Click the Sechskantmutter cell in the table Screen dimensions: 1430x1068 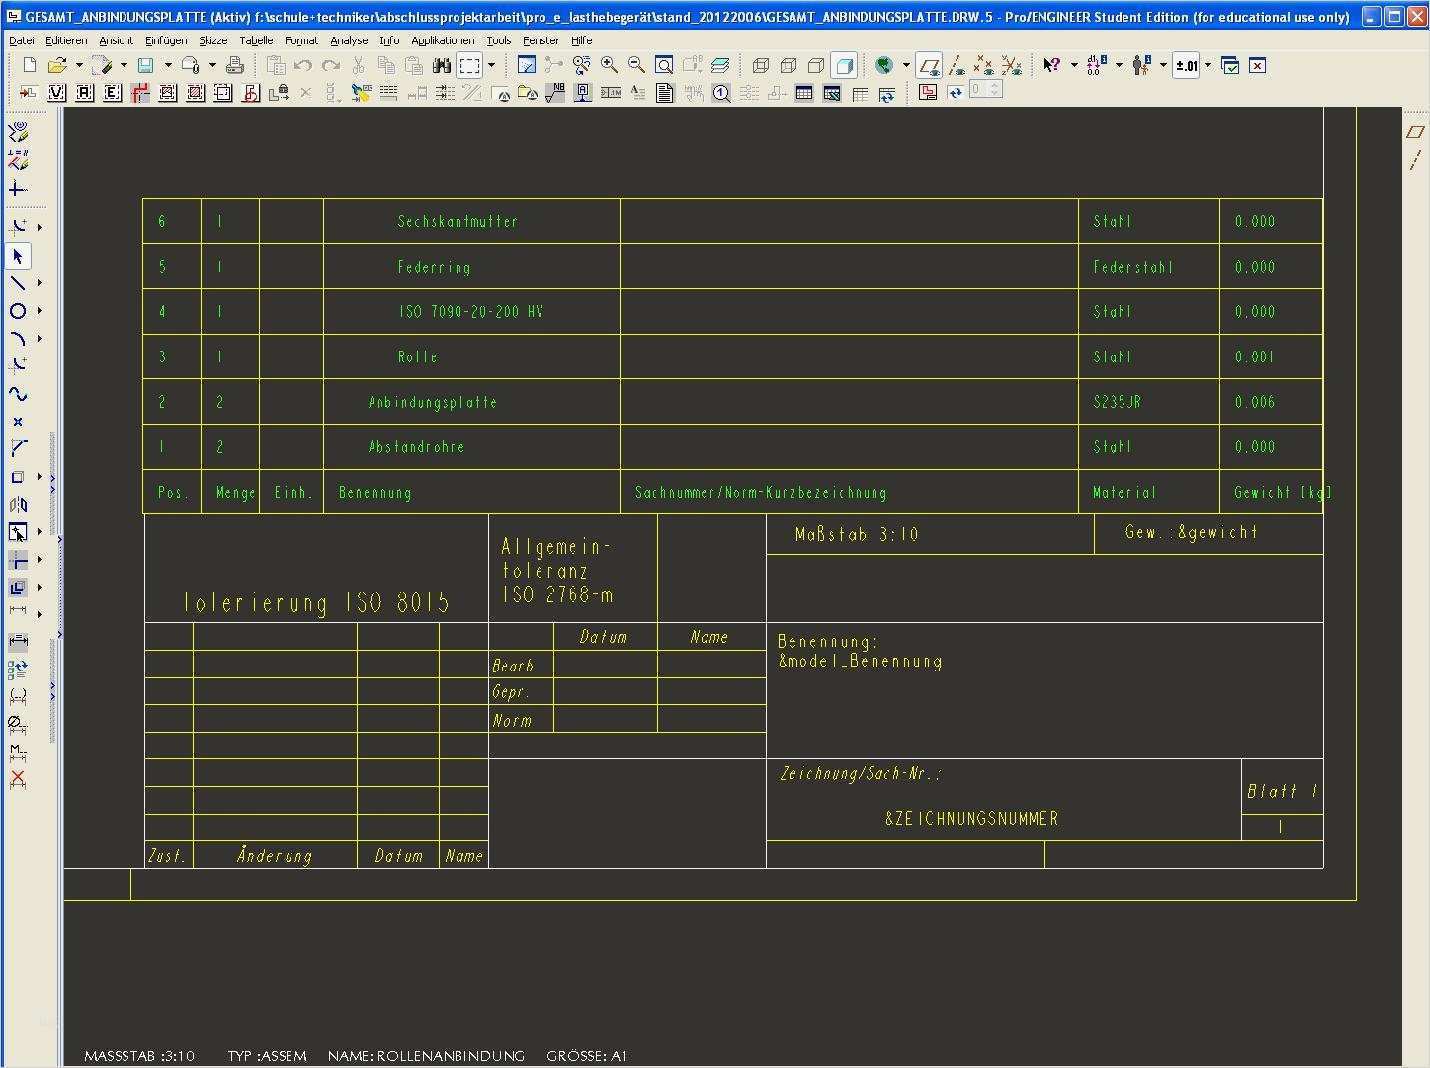(x=458, y=222)
